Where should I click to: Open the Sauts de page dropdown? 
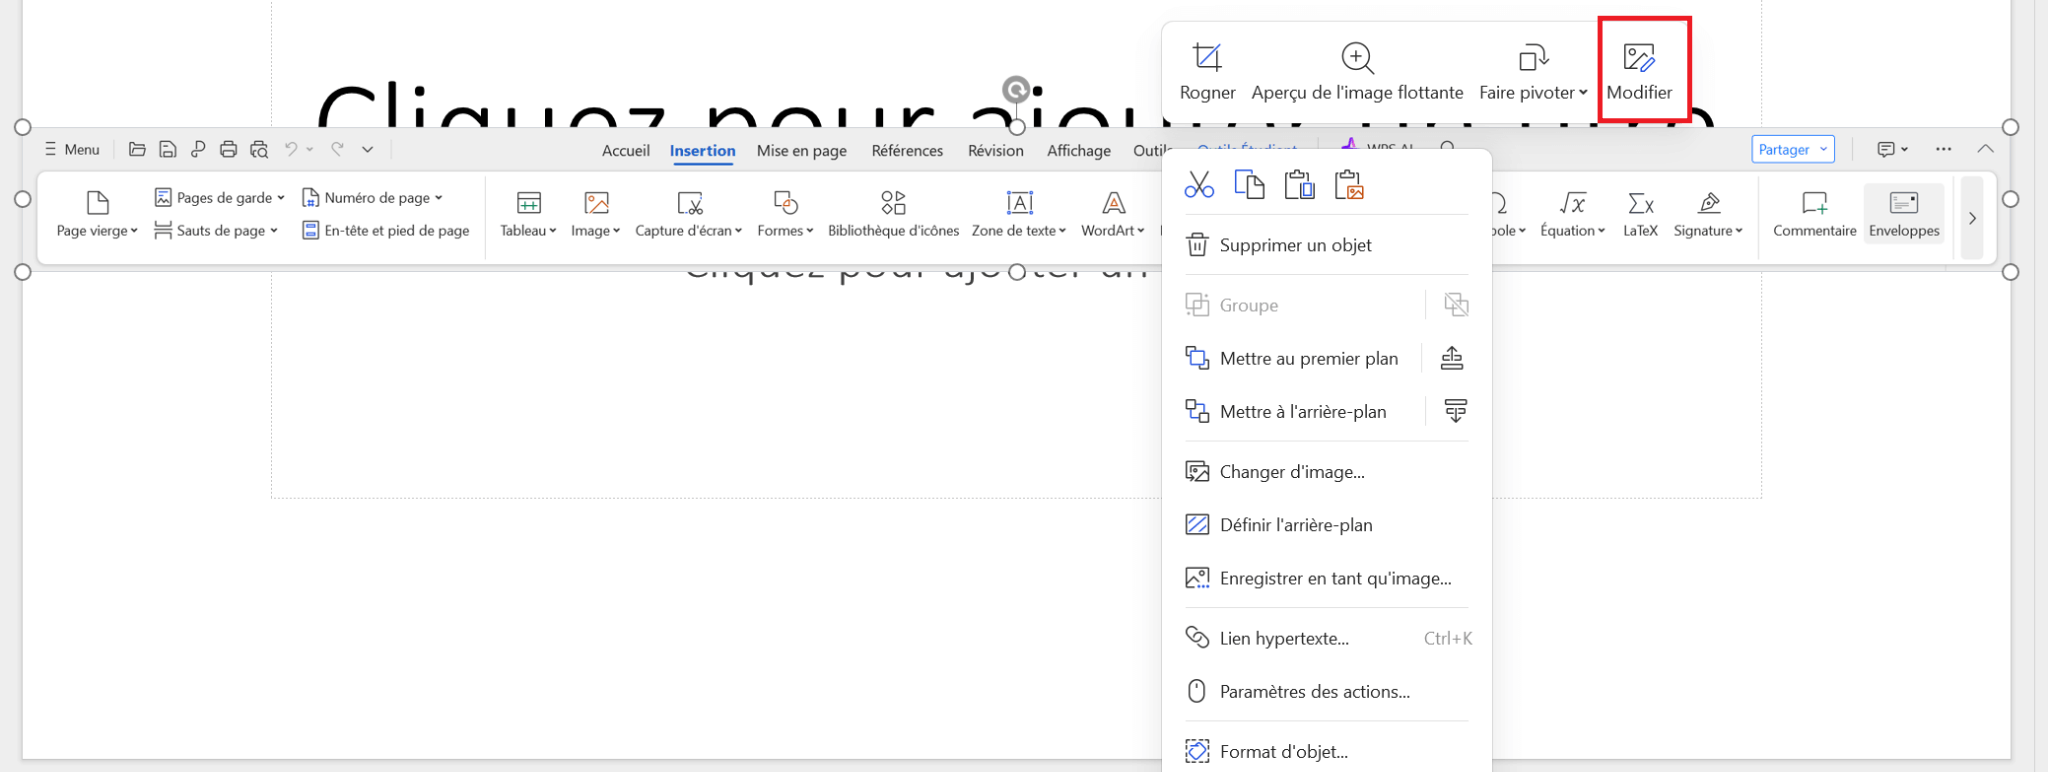(x=216, y=230)
